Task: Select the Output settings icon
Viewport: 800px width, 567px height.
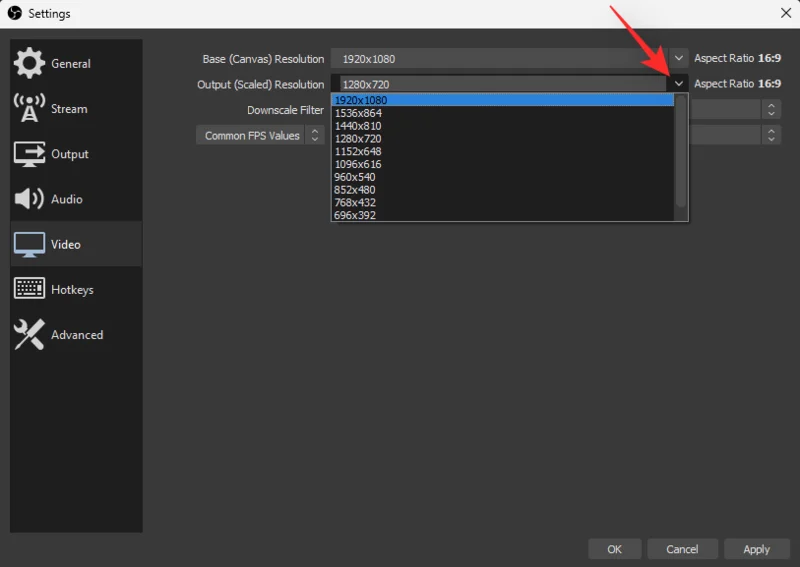Action: [29, 154]
